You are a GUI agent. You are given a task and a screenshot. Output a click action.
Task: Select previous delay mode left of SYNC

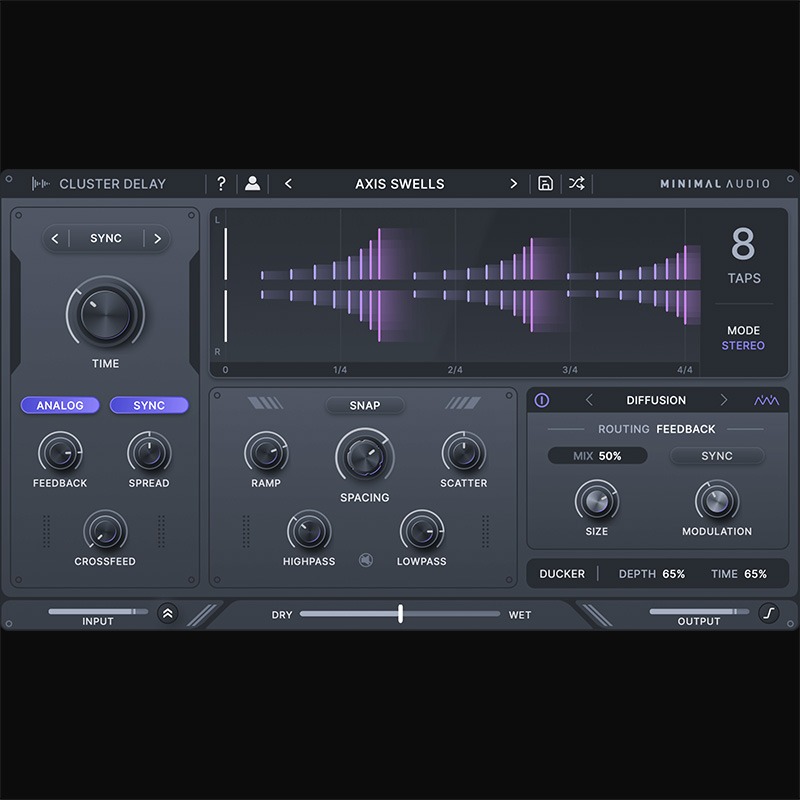tap(55, 238)
